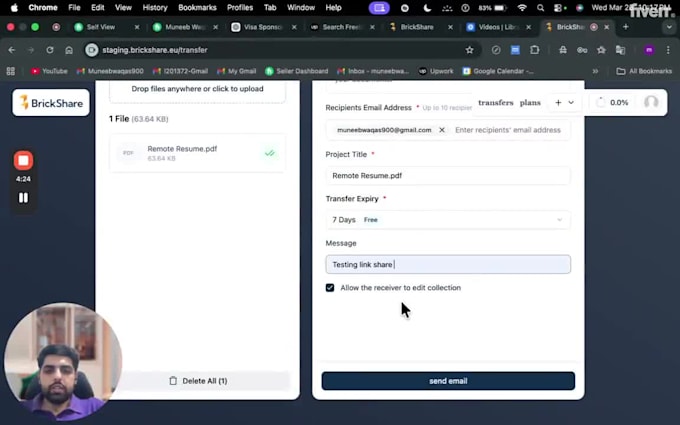Click the plus icon in the top navigation
This screenshot has width=680, height=425.
(558, 102)
